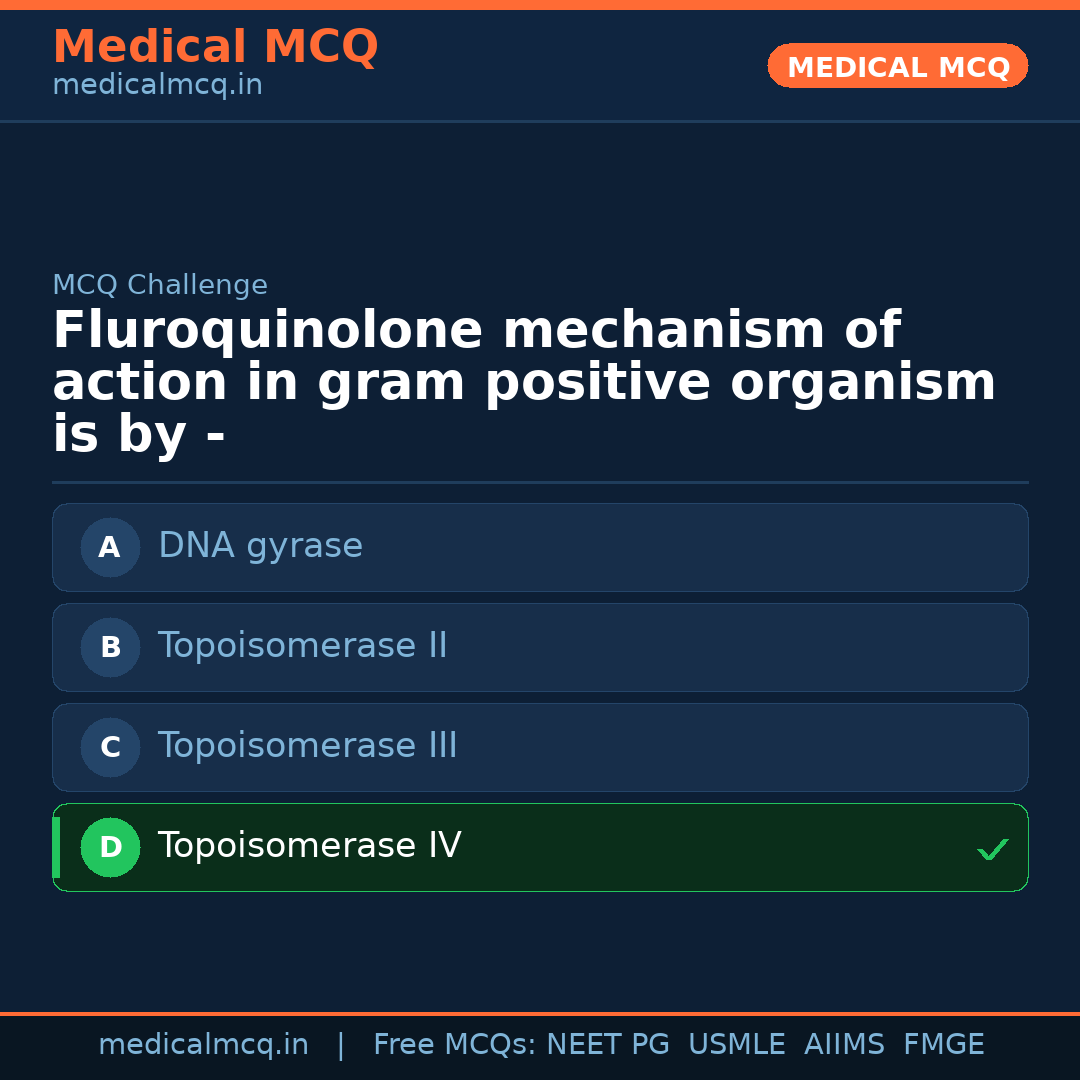The width and height of the screenshot is (1080, 1080).
Task: Open the Medical MCQ title heading
Action: coord(215,47)
